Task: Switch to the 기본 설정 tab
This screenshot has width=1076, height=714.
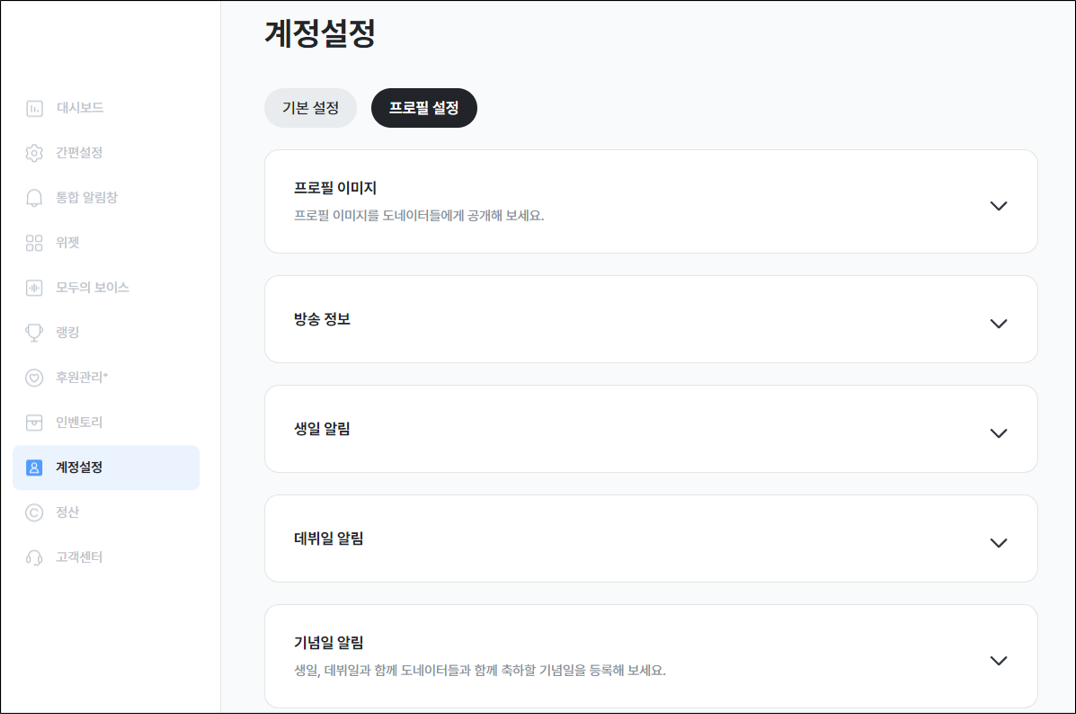Action: pyautogui.click(x=310, y=108)
